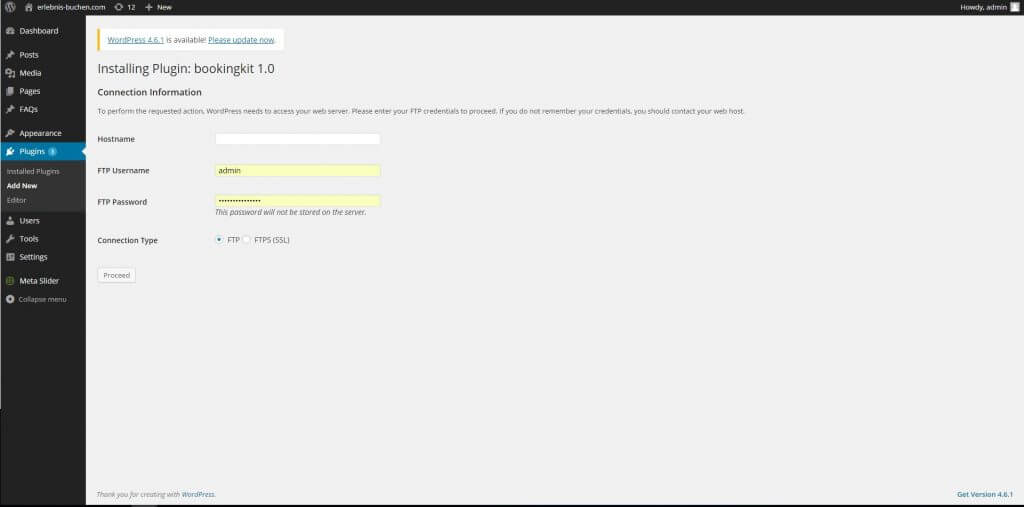Click the Howdy, admin account text
The image size is (1024, 507).
click(984, 7)
